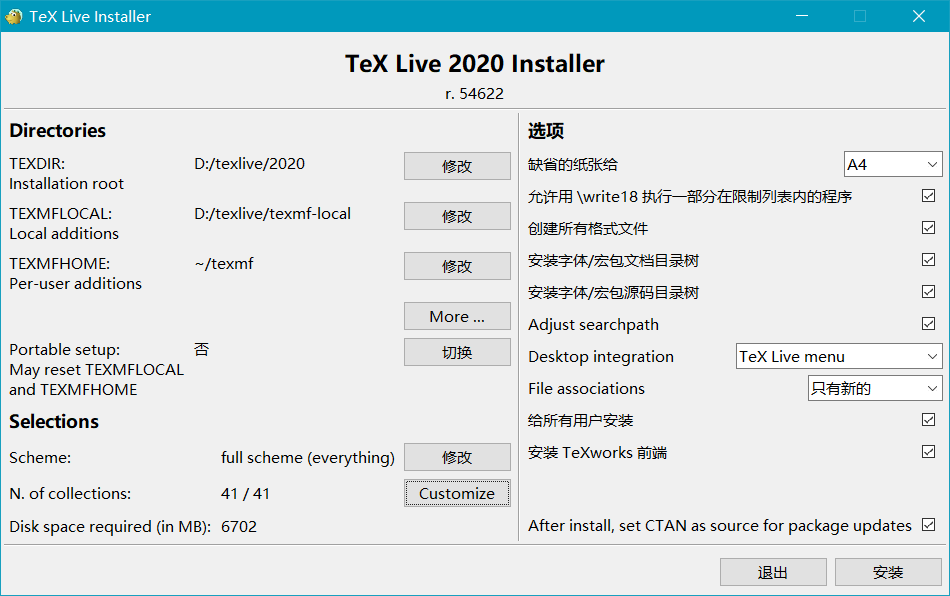This screenshot has width=950, height=596.
Task: Click 修改 next to TEXMFLOCAL
Action: tap(457, 216)
